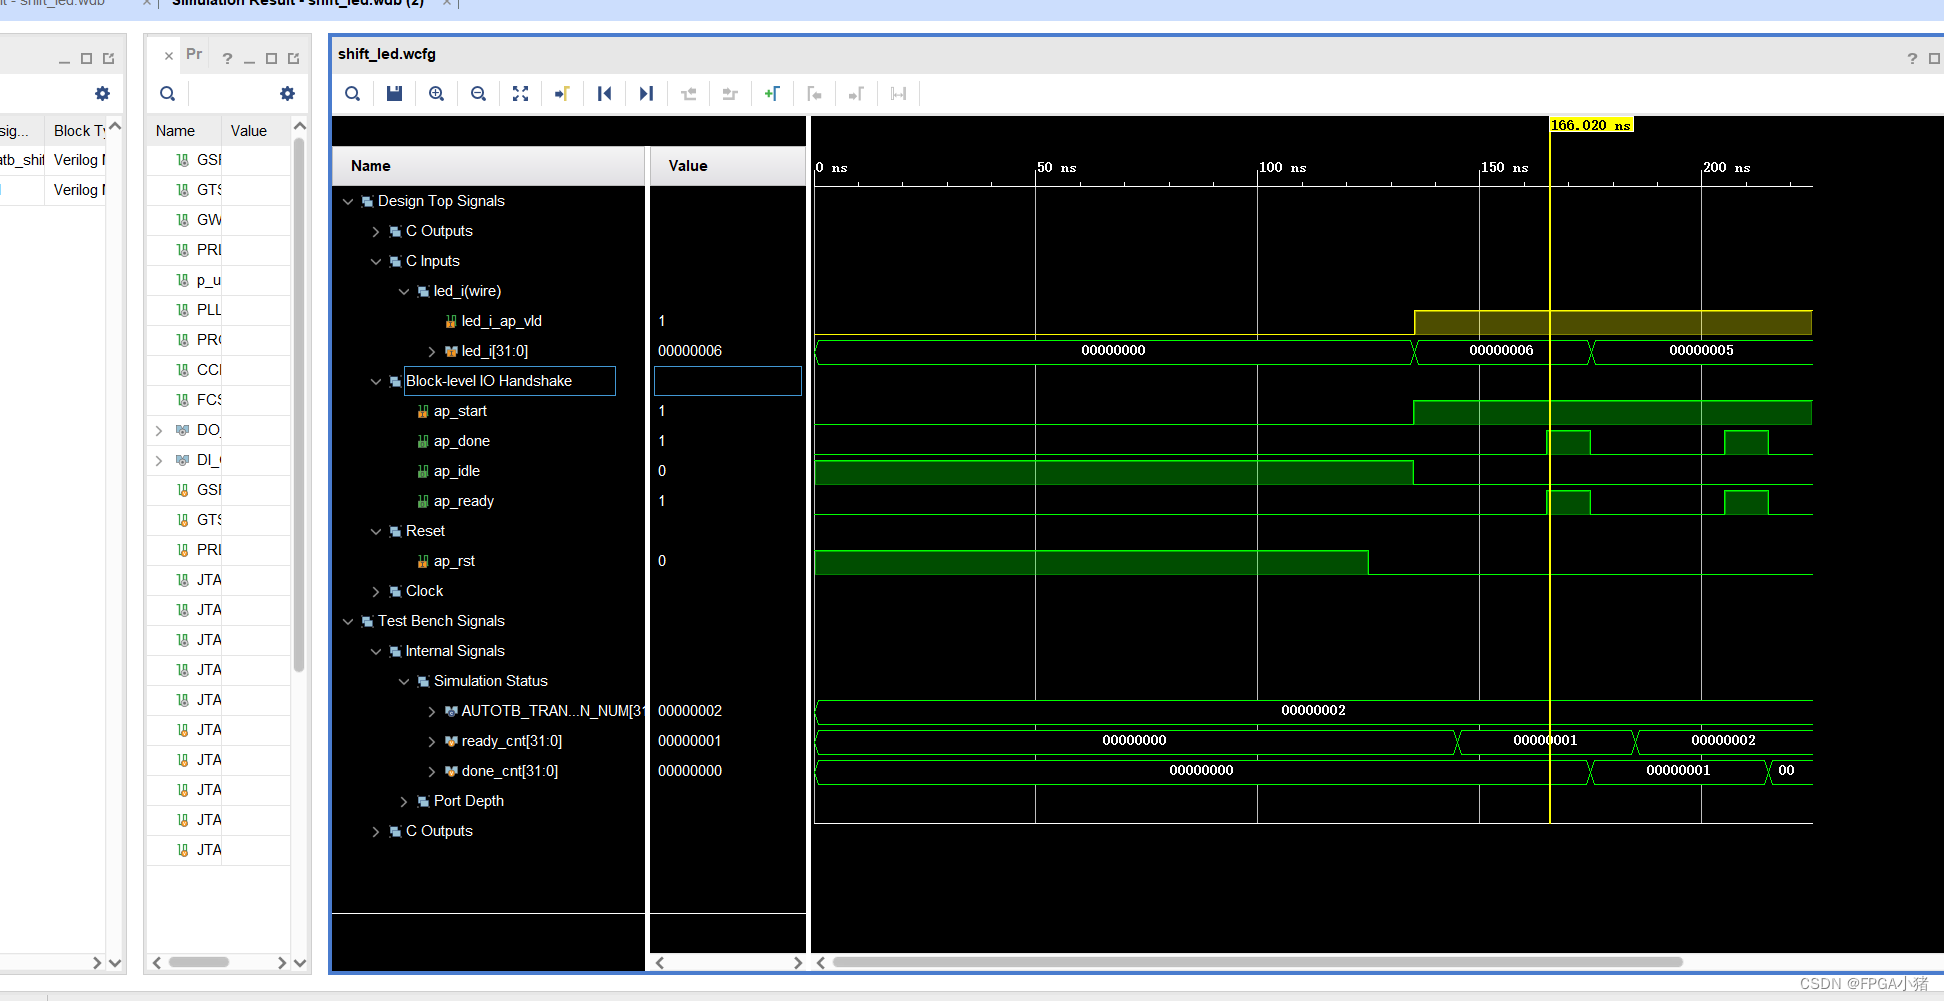Click the 00000006 value of led_i[31:0]
Image resolution: width=1944 pixels, height=1001 pixels.
click(690, 351)
